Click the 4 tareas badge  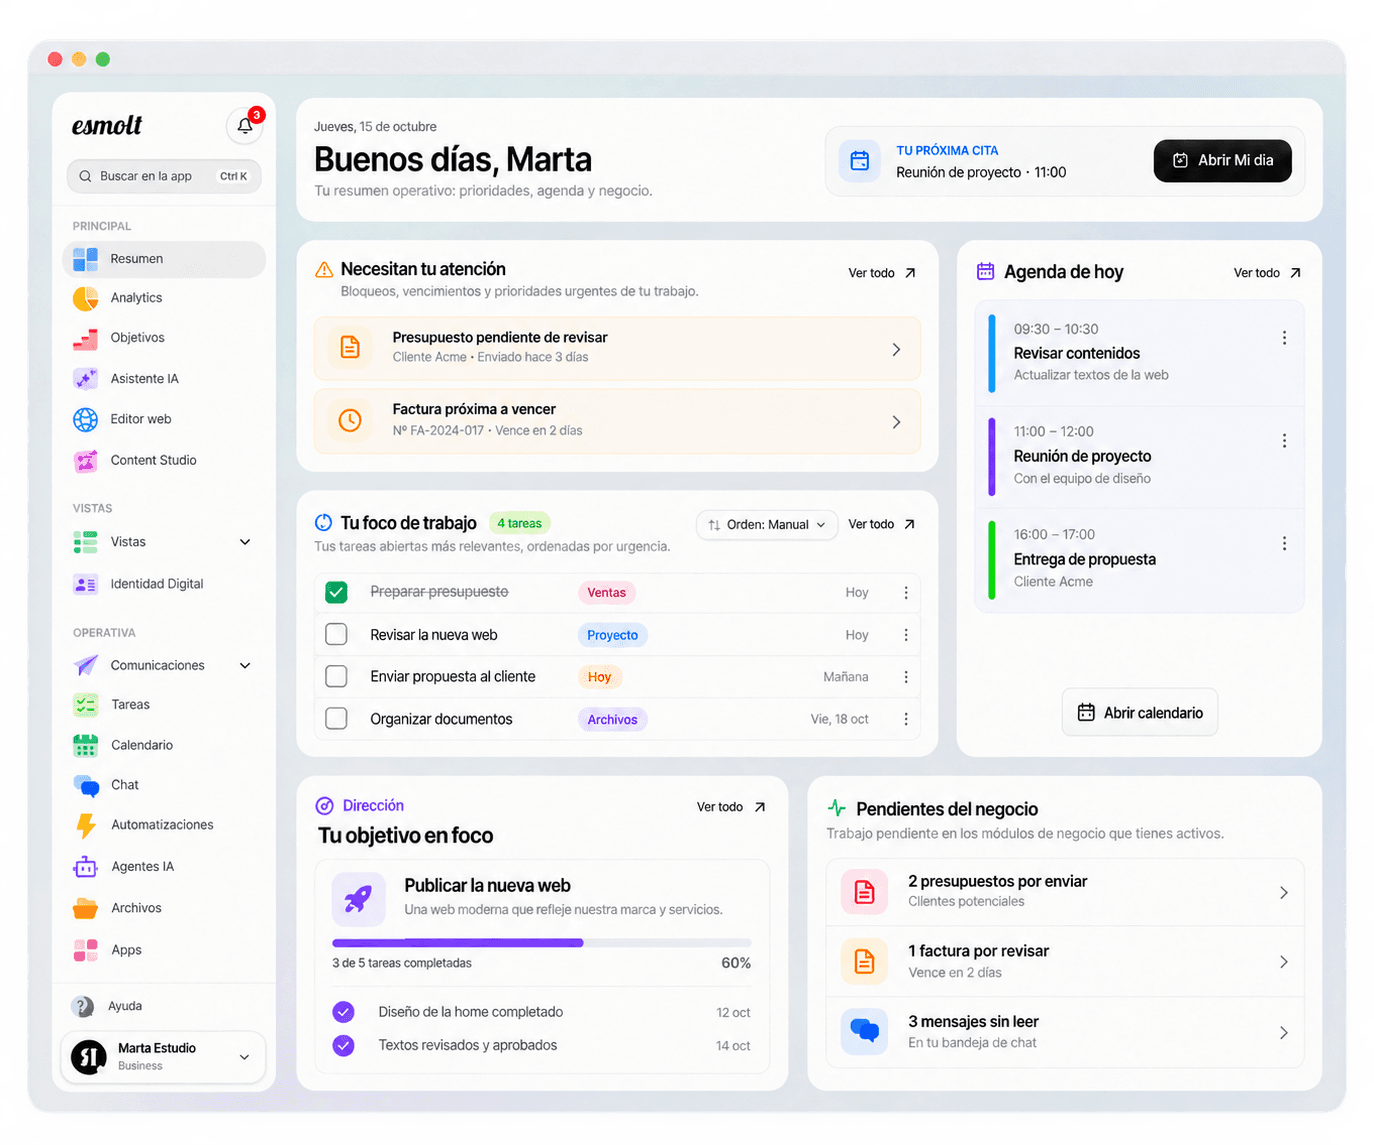[x=519, y=523]
